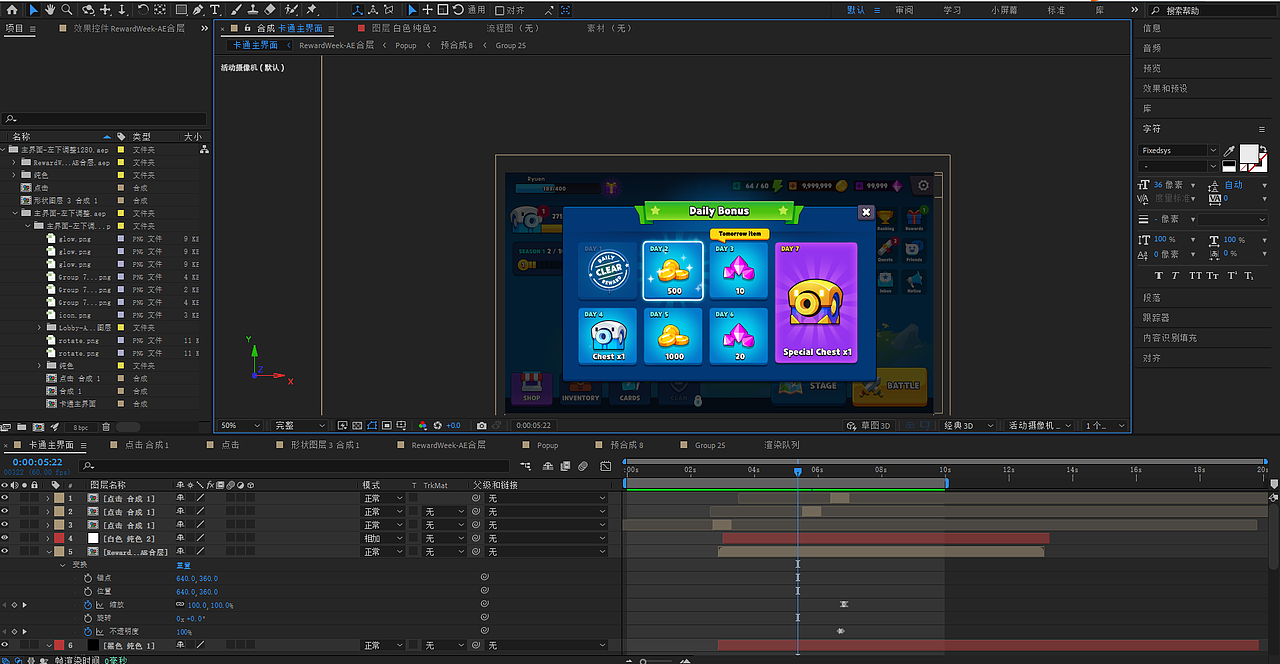Click the current time indicator playhead
This screenshot has width=1280, height=664.
coord(797,471)
